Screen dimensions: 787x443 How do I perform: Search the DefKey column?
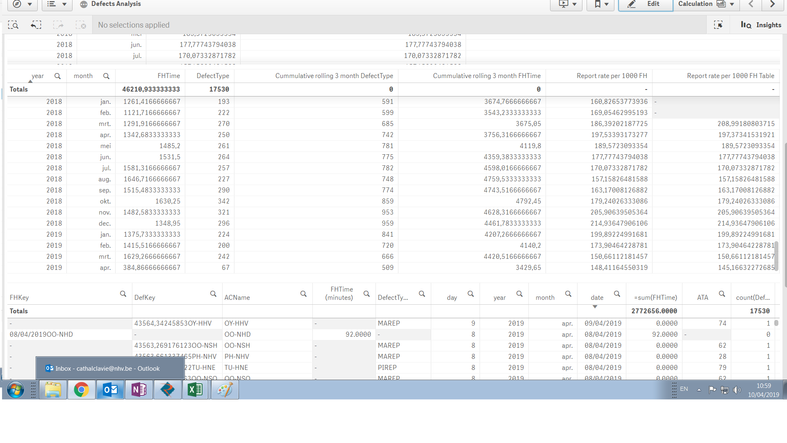pyautogui.click(x=213, y=294)
